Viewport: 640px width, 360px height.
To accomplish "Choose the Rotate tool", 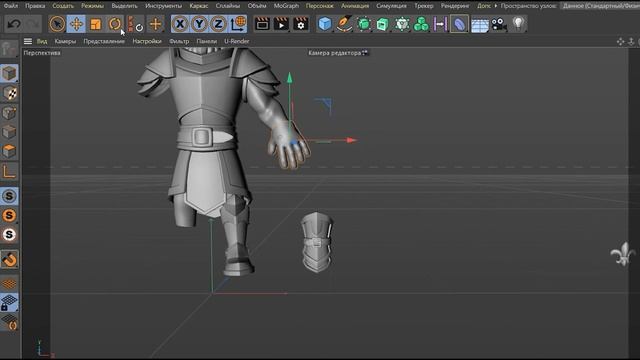I will pyautogui.click(x=115, y=24).
